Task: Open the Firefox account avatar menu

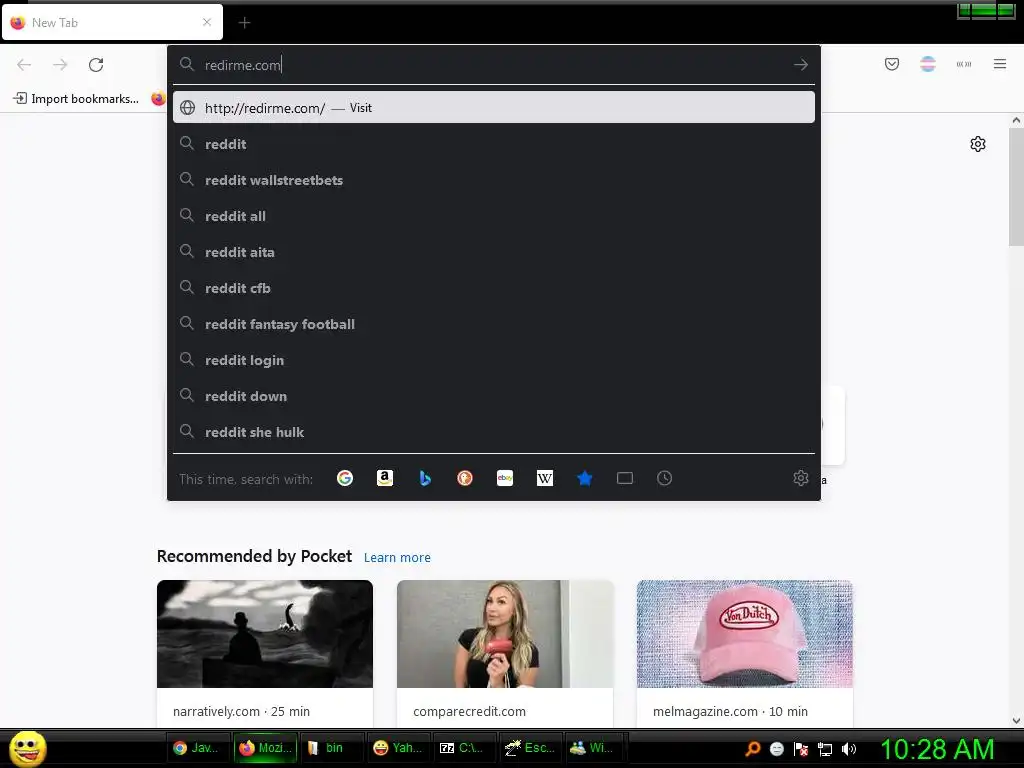Action: pos(928,64)
